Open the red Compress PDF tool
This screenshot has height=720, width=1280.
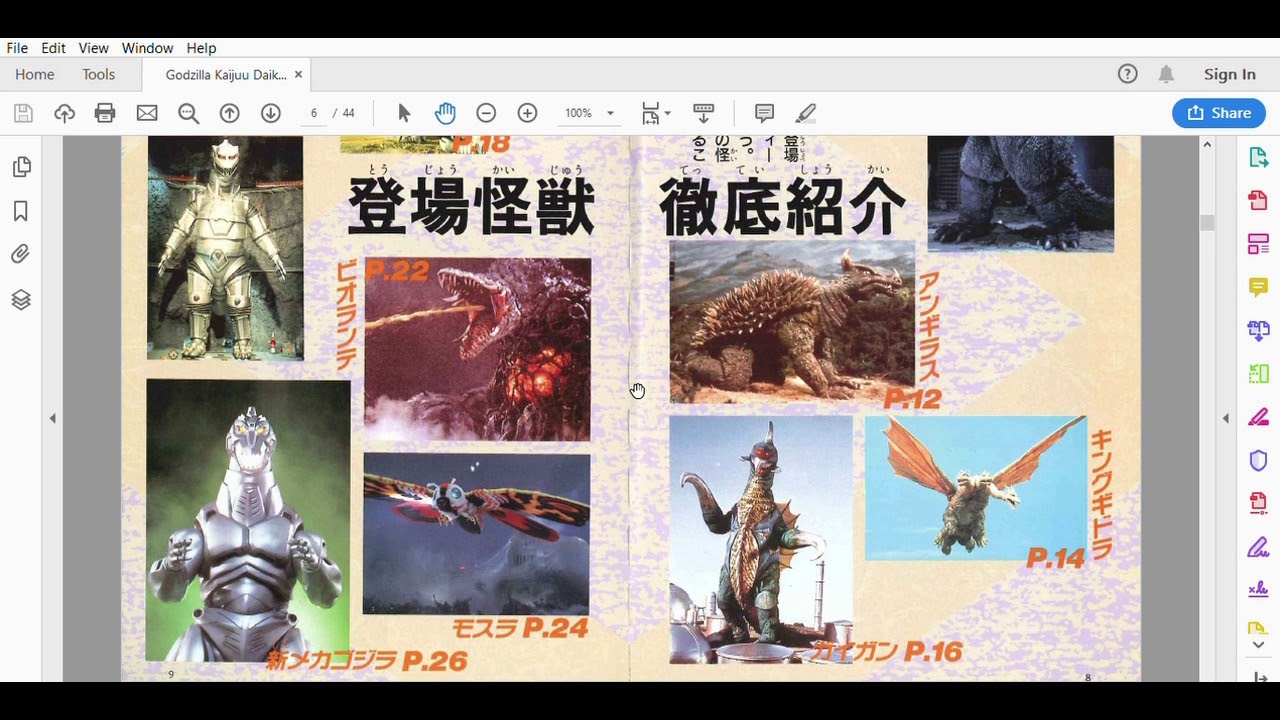[x=1258, y=503]
